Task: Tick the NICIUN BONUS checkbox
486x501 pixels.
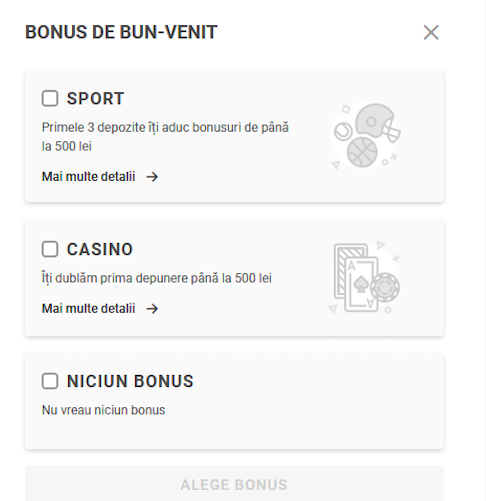Action: [x=50, y=381]
